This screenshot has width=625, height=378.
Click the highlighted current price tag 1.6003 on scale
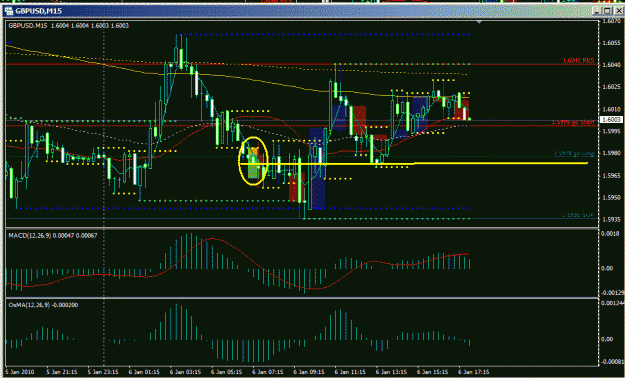[x=611, y=119]
